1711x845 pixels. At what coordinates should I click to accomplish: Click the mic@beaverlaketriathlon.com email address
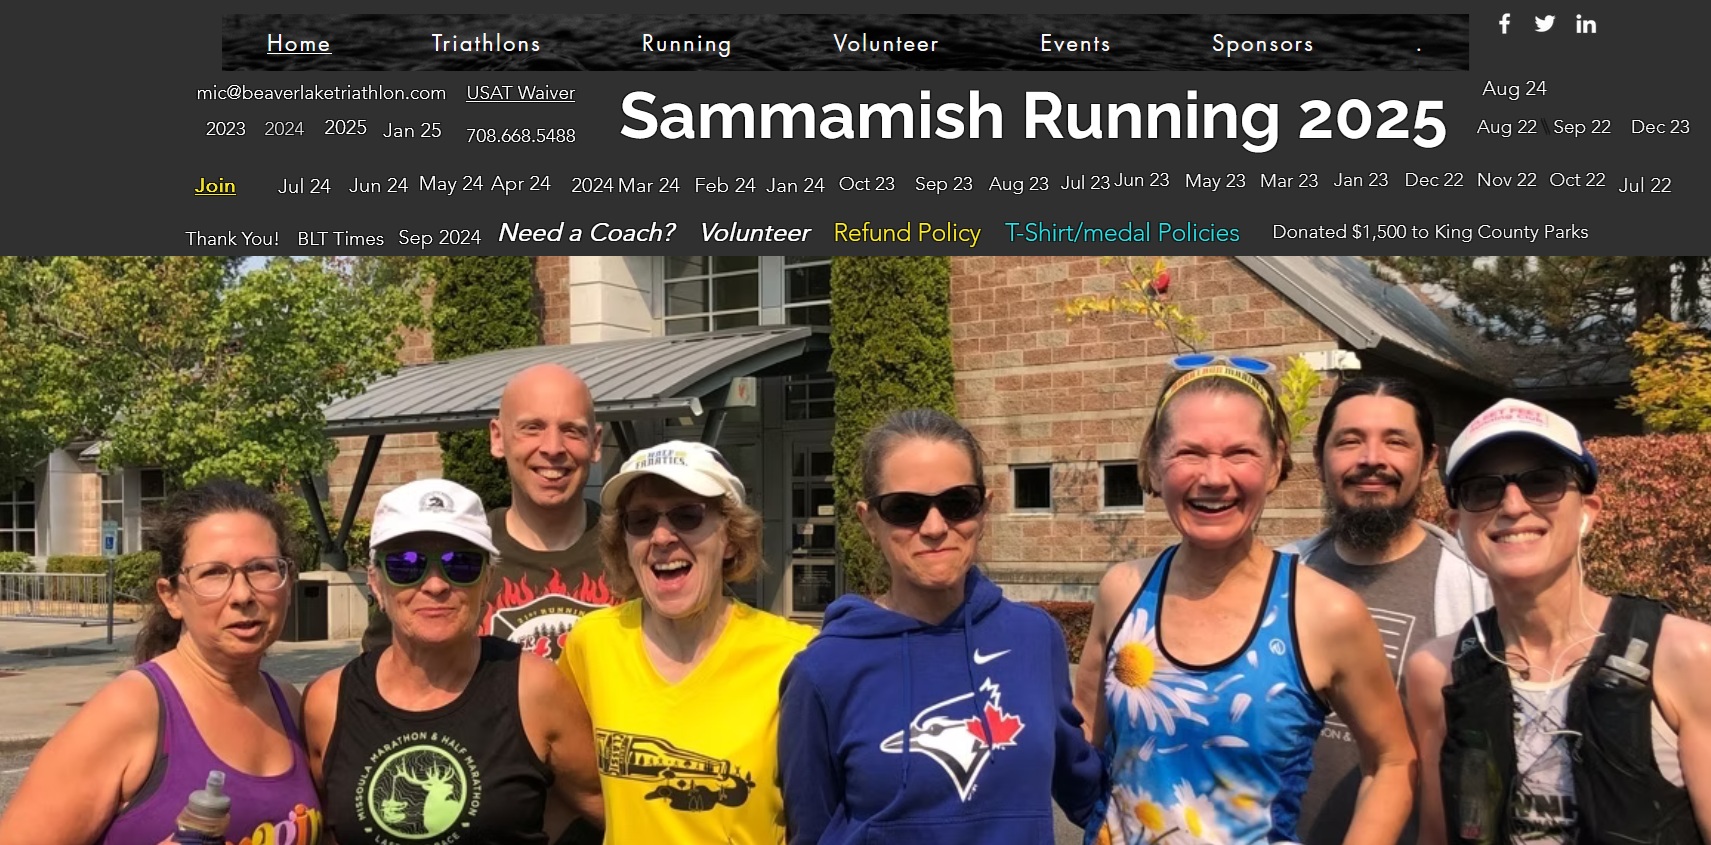click(321, 93)
